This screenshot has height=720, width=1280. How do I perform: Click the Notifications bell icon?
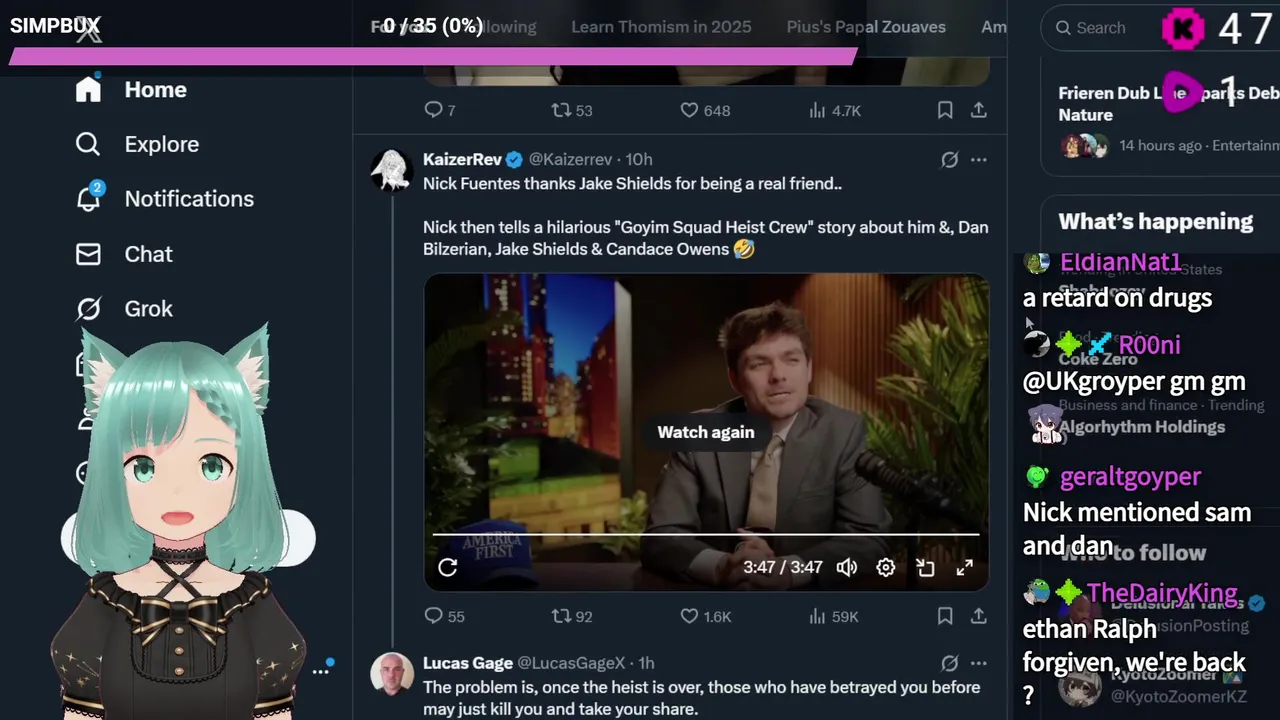pos(88,199)
